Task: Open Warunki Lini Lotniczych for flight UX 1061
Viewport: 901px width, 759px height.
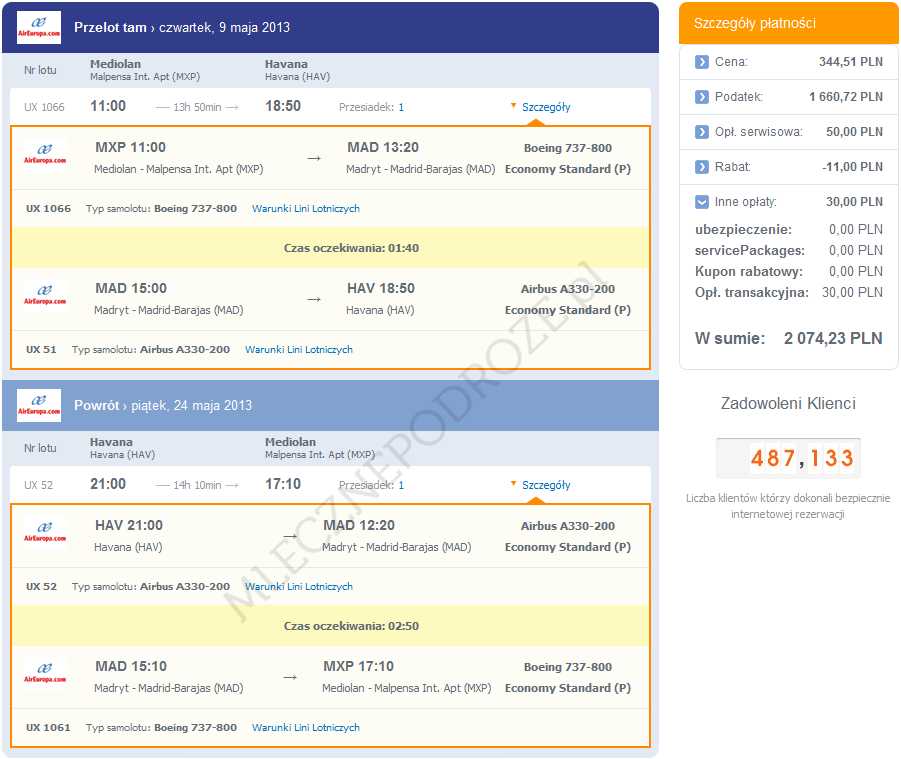Action: coord(305,728)
